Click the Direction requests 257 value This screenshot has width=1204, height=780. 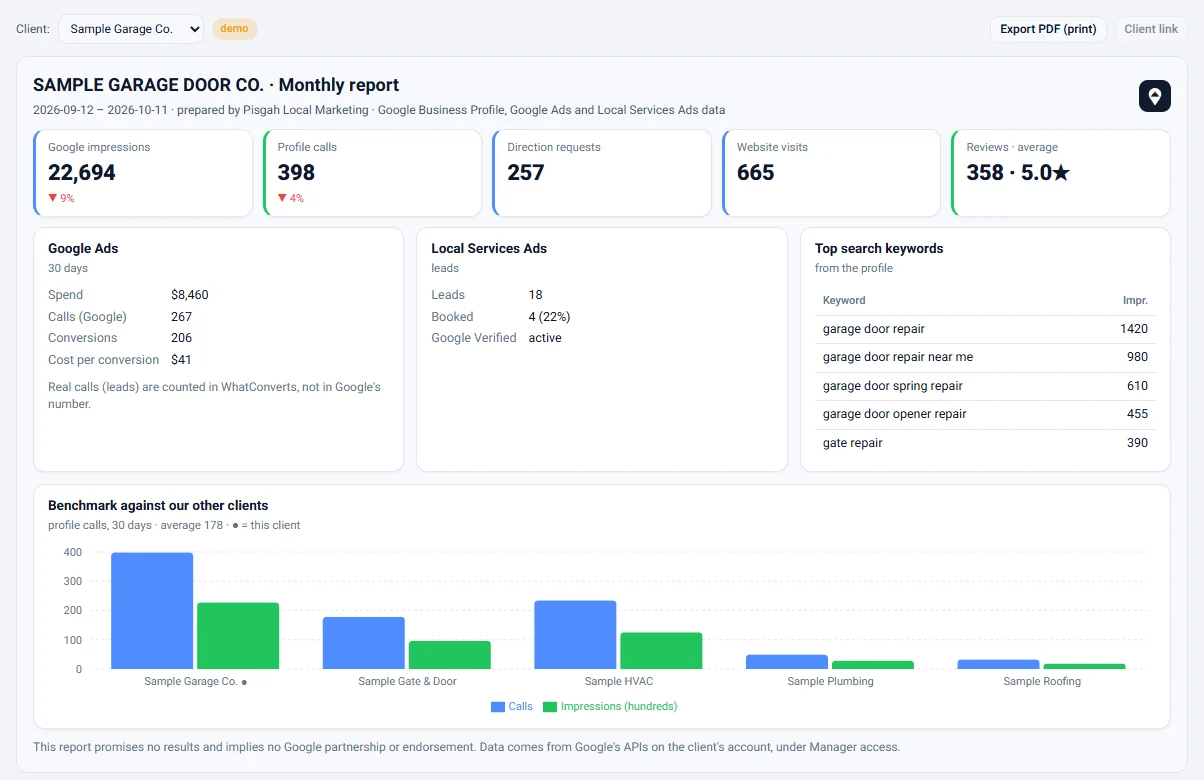tap(526, 172)
